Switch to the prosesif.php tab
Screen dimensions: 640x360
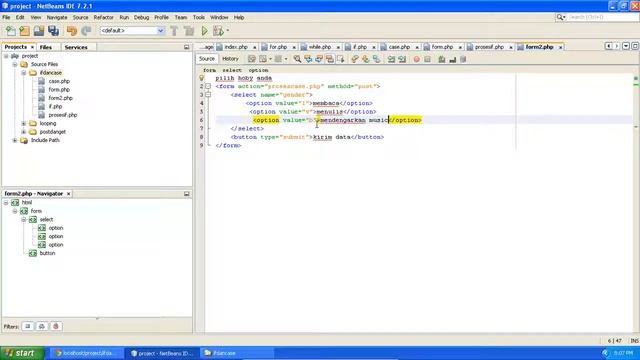point(489,47)
